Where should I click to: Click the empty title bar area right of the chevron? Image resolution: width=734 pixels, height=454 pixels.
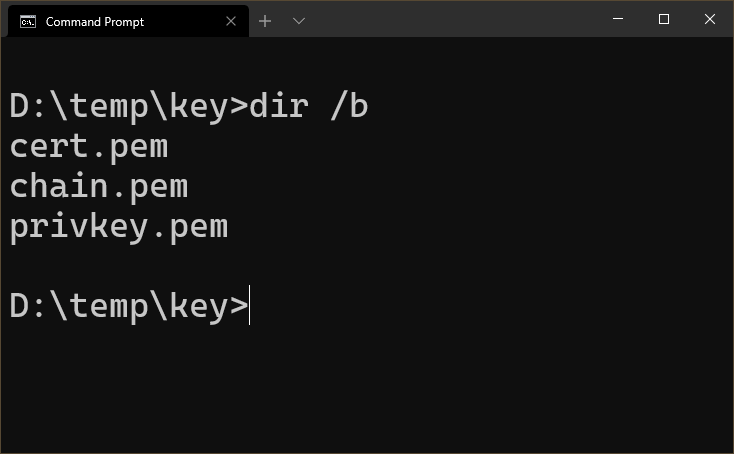[454, 19]
